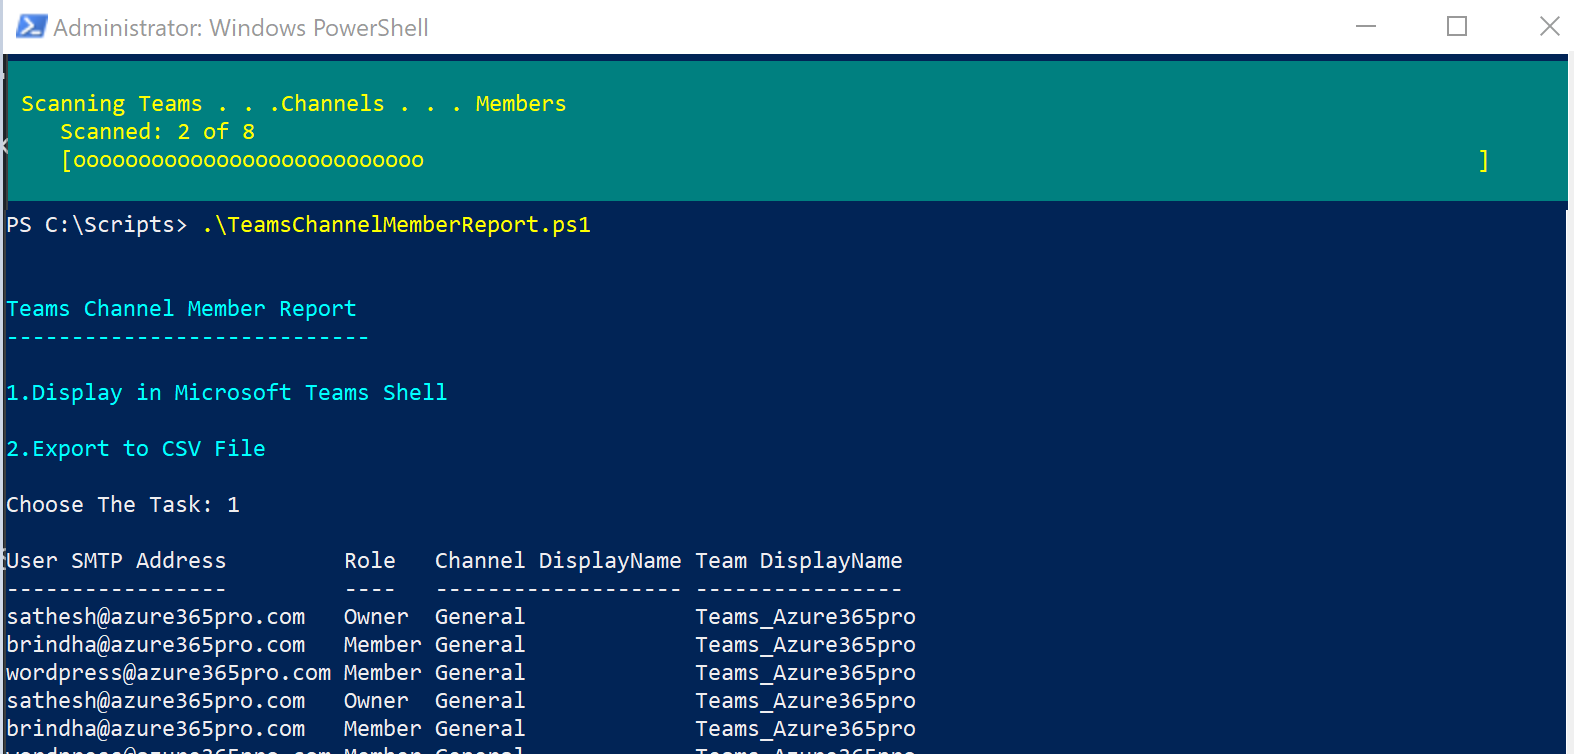1574x754 pixels.
Task: Click 'Owner' role in first sathesh row
Action: (x=376, y=617)
